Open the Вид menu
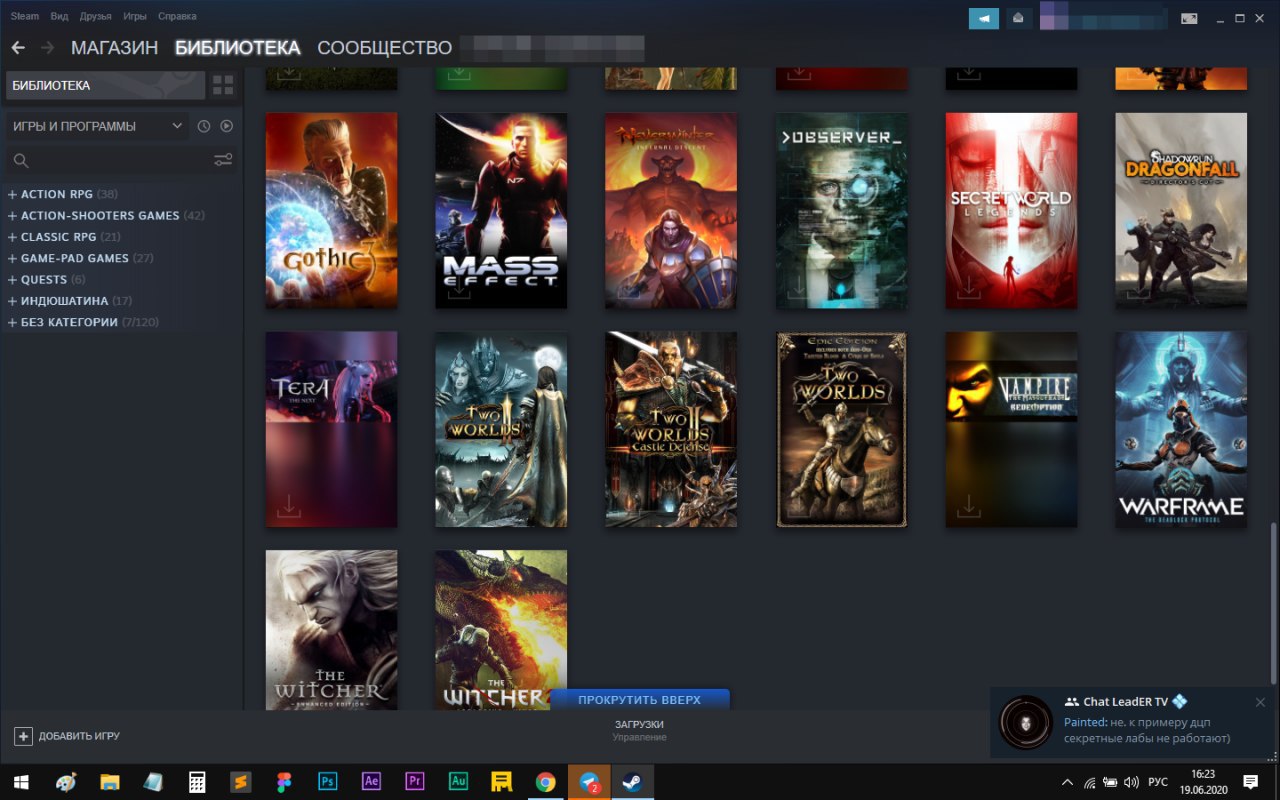This screenshot has width=1280, height=800. tap(59, 16)
